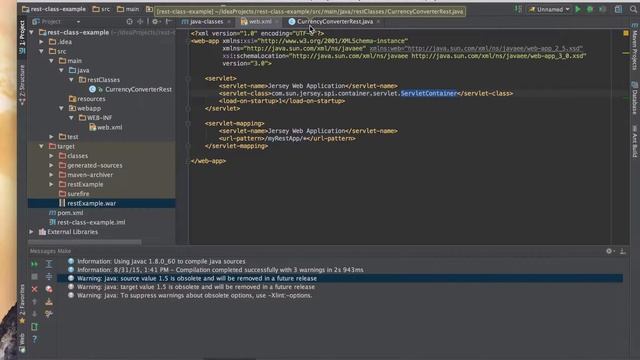Open Maven Projects tool window
The height and width of the screenshot is (360, 640).
635,47
